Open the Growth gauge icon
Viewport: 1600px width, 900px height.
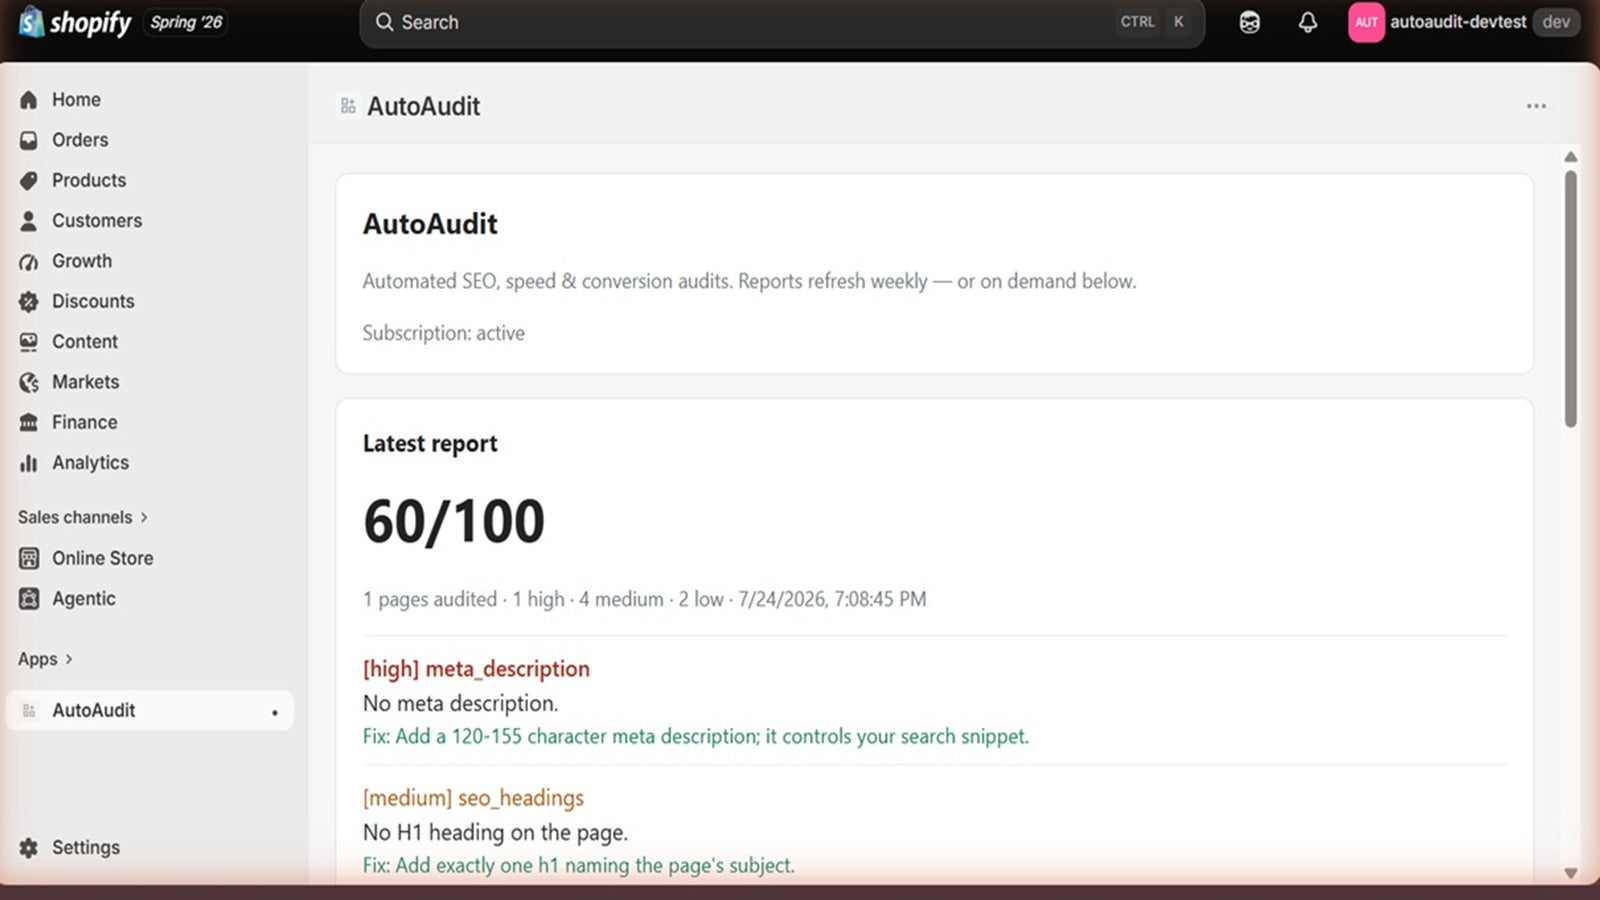click(x=29, y=261)
